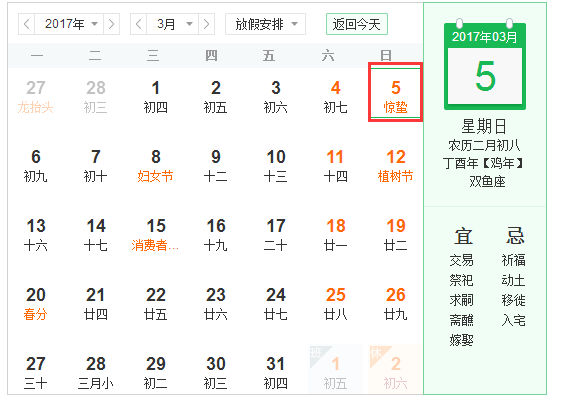Go to previous month arrow
Screen dimensions: 565x400
coord(138,24)
